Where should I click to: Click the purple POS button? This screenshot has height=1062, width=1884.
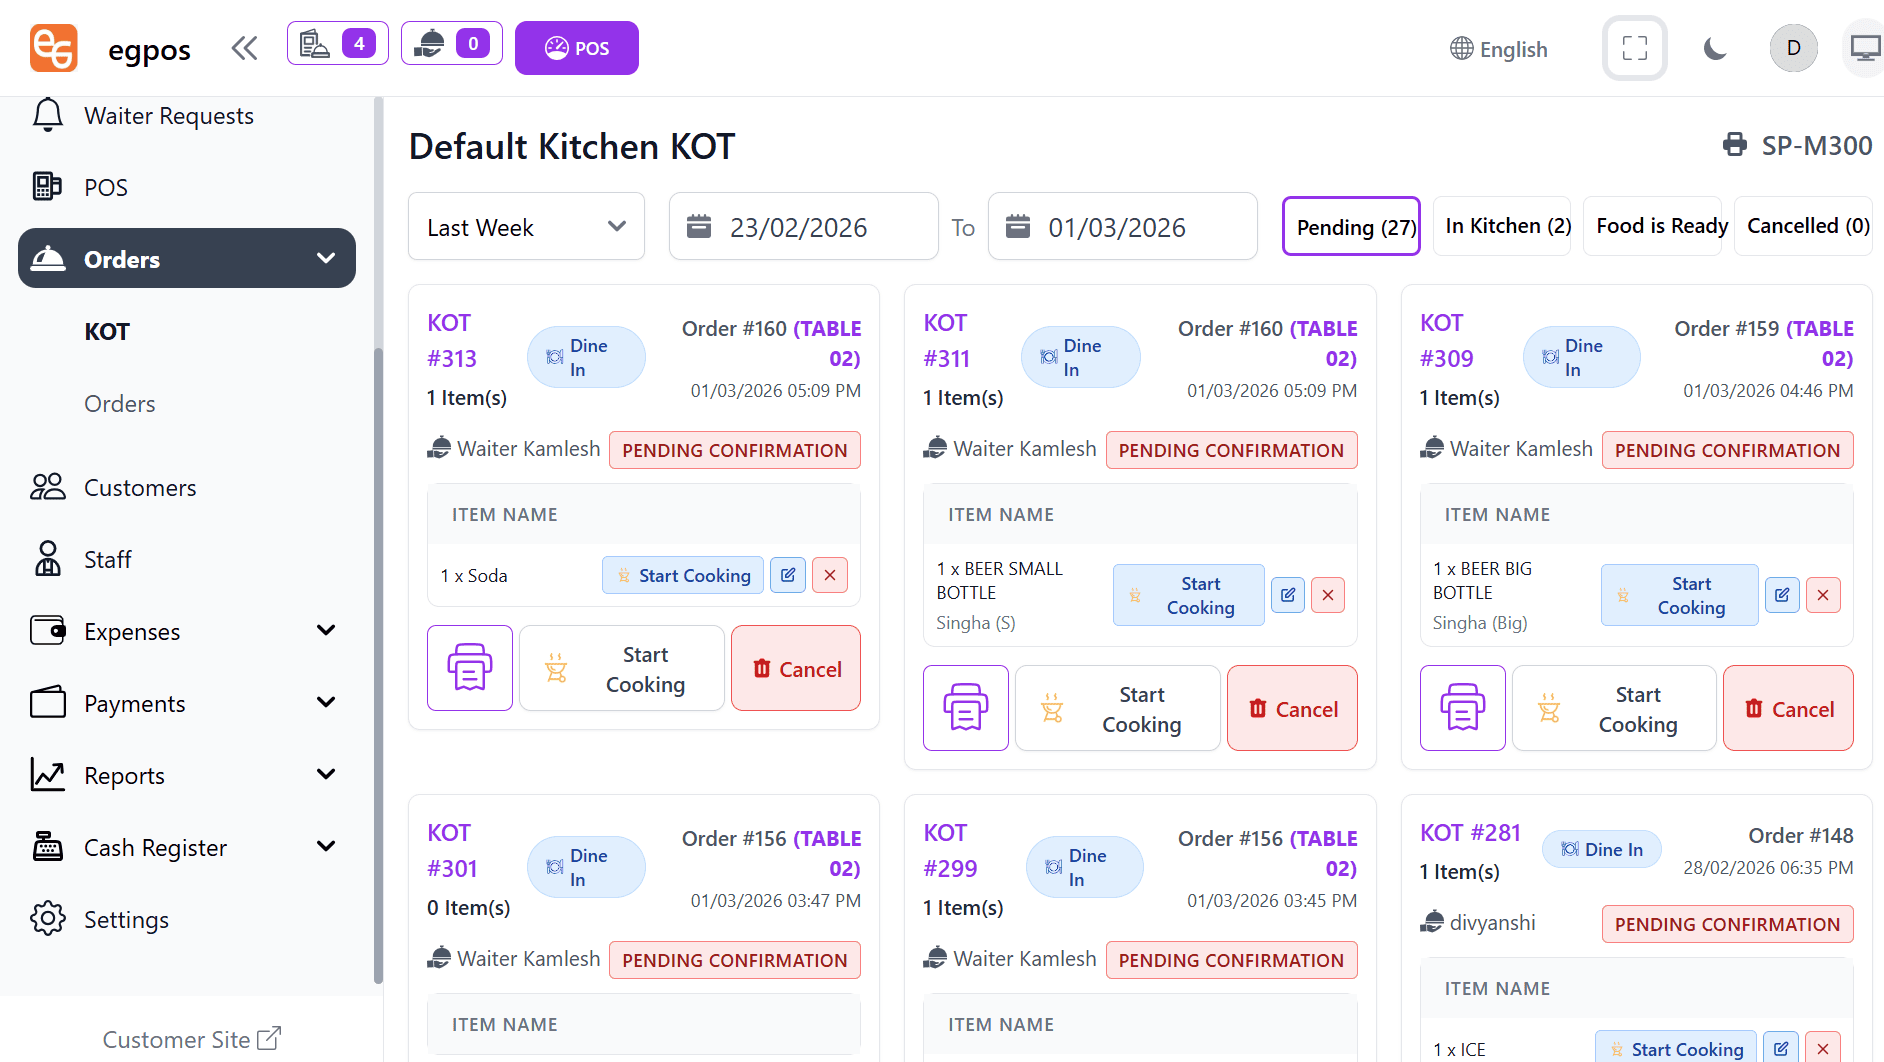[576, 48]
